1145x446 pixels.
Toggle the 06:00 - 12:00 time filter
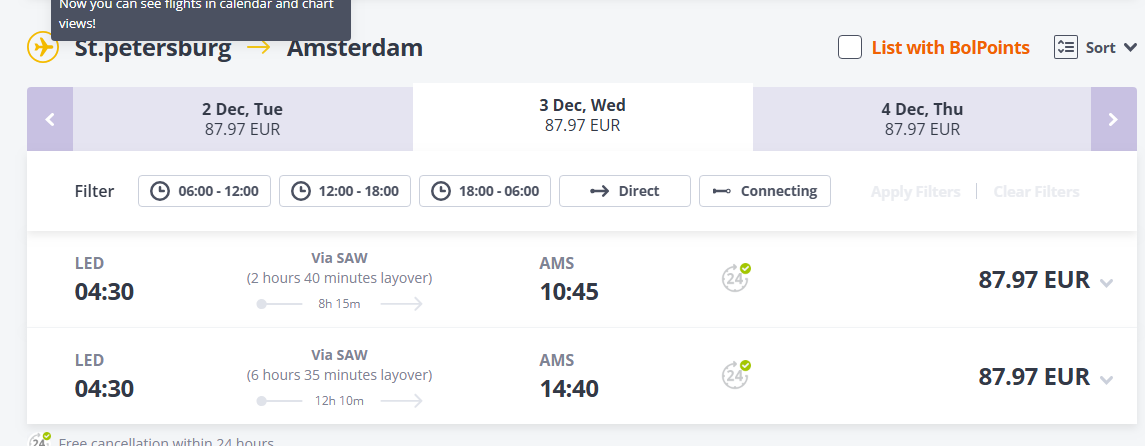pos(204,191)
